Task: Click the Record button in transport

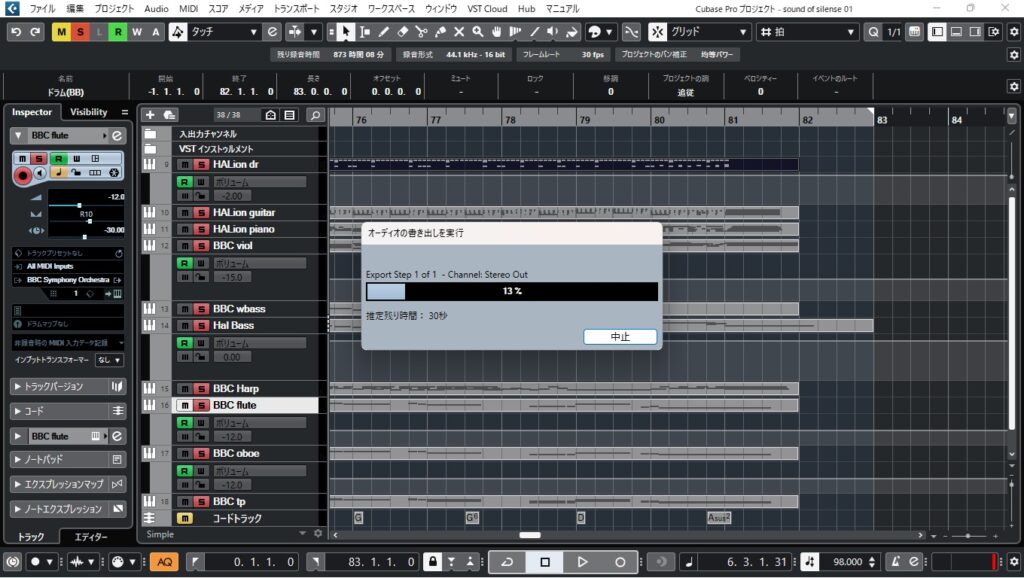Action: [620, 562]
